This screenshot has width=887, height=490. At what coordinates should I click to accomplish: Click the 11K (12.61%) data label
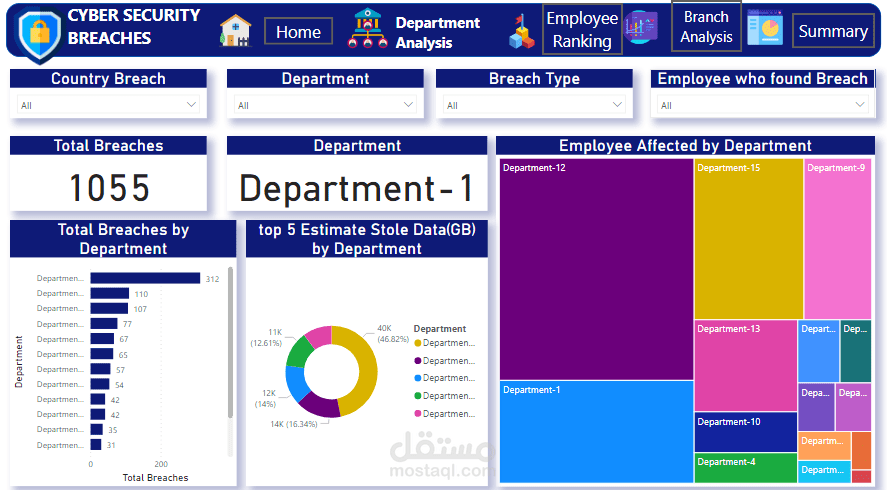266,337
